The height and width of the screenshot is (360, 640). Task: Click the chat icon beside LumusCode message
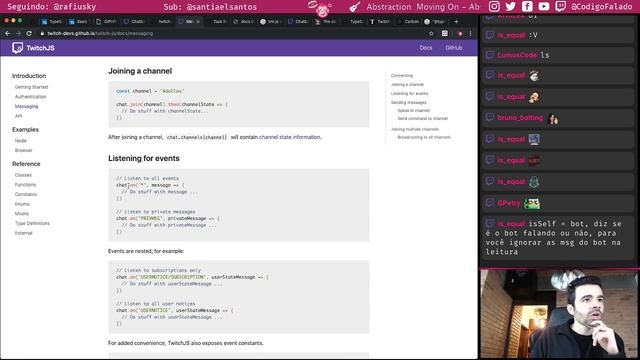[x=490, y=55]
